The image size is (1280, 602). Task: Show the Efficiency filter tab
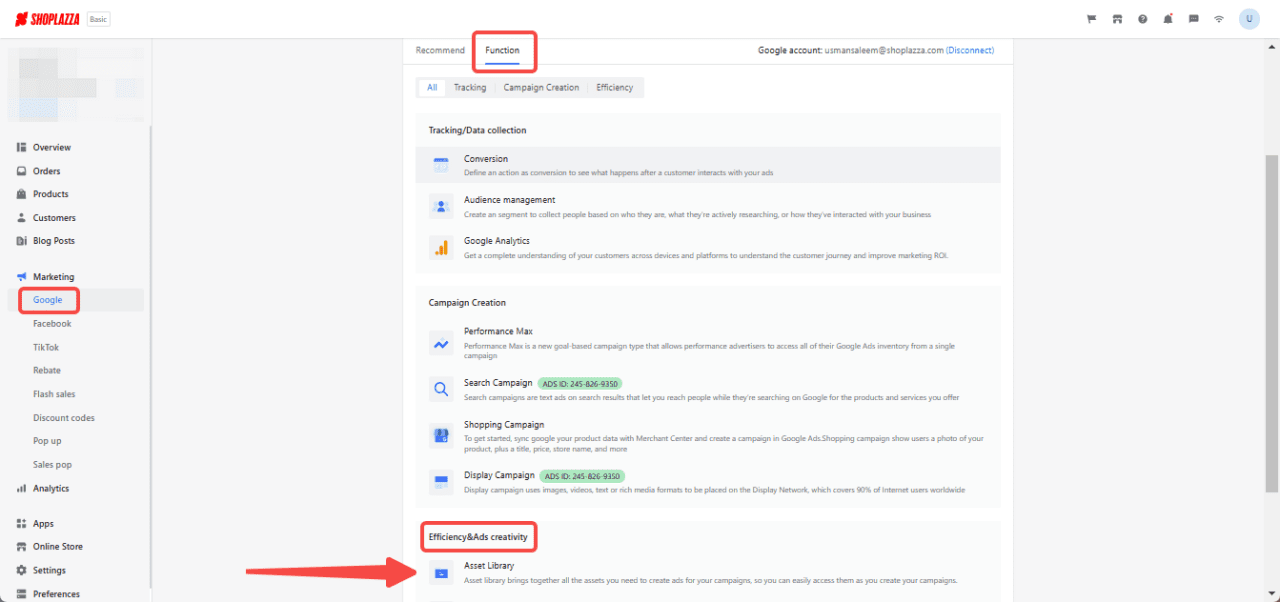tap(615, 88)
